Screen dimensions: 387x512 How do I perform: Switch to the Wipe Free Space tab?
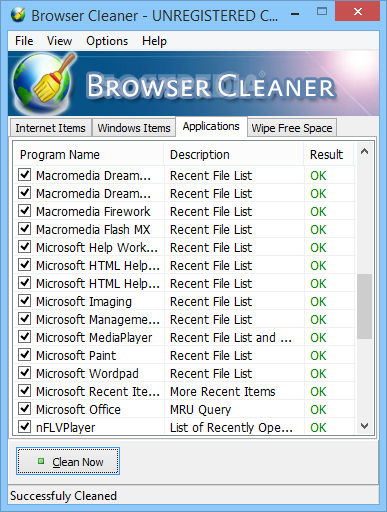(292, 128)
